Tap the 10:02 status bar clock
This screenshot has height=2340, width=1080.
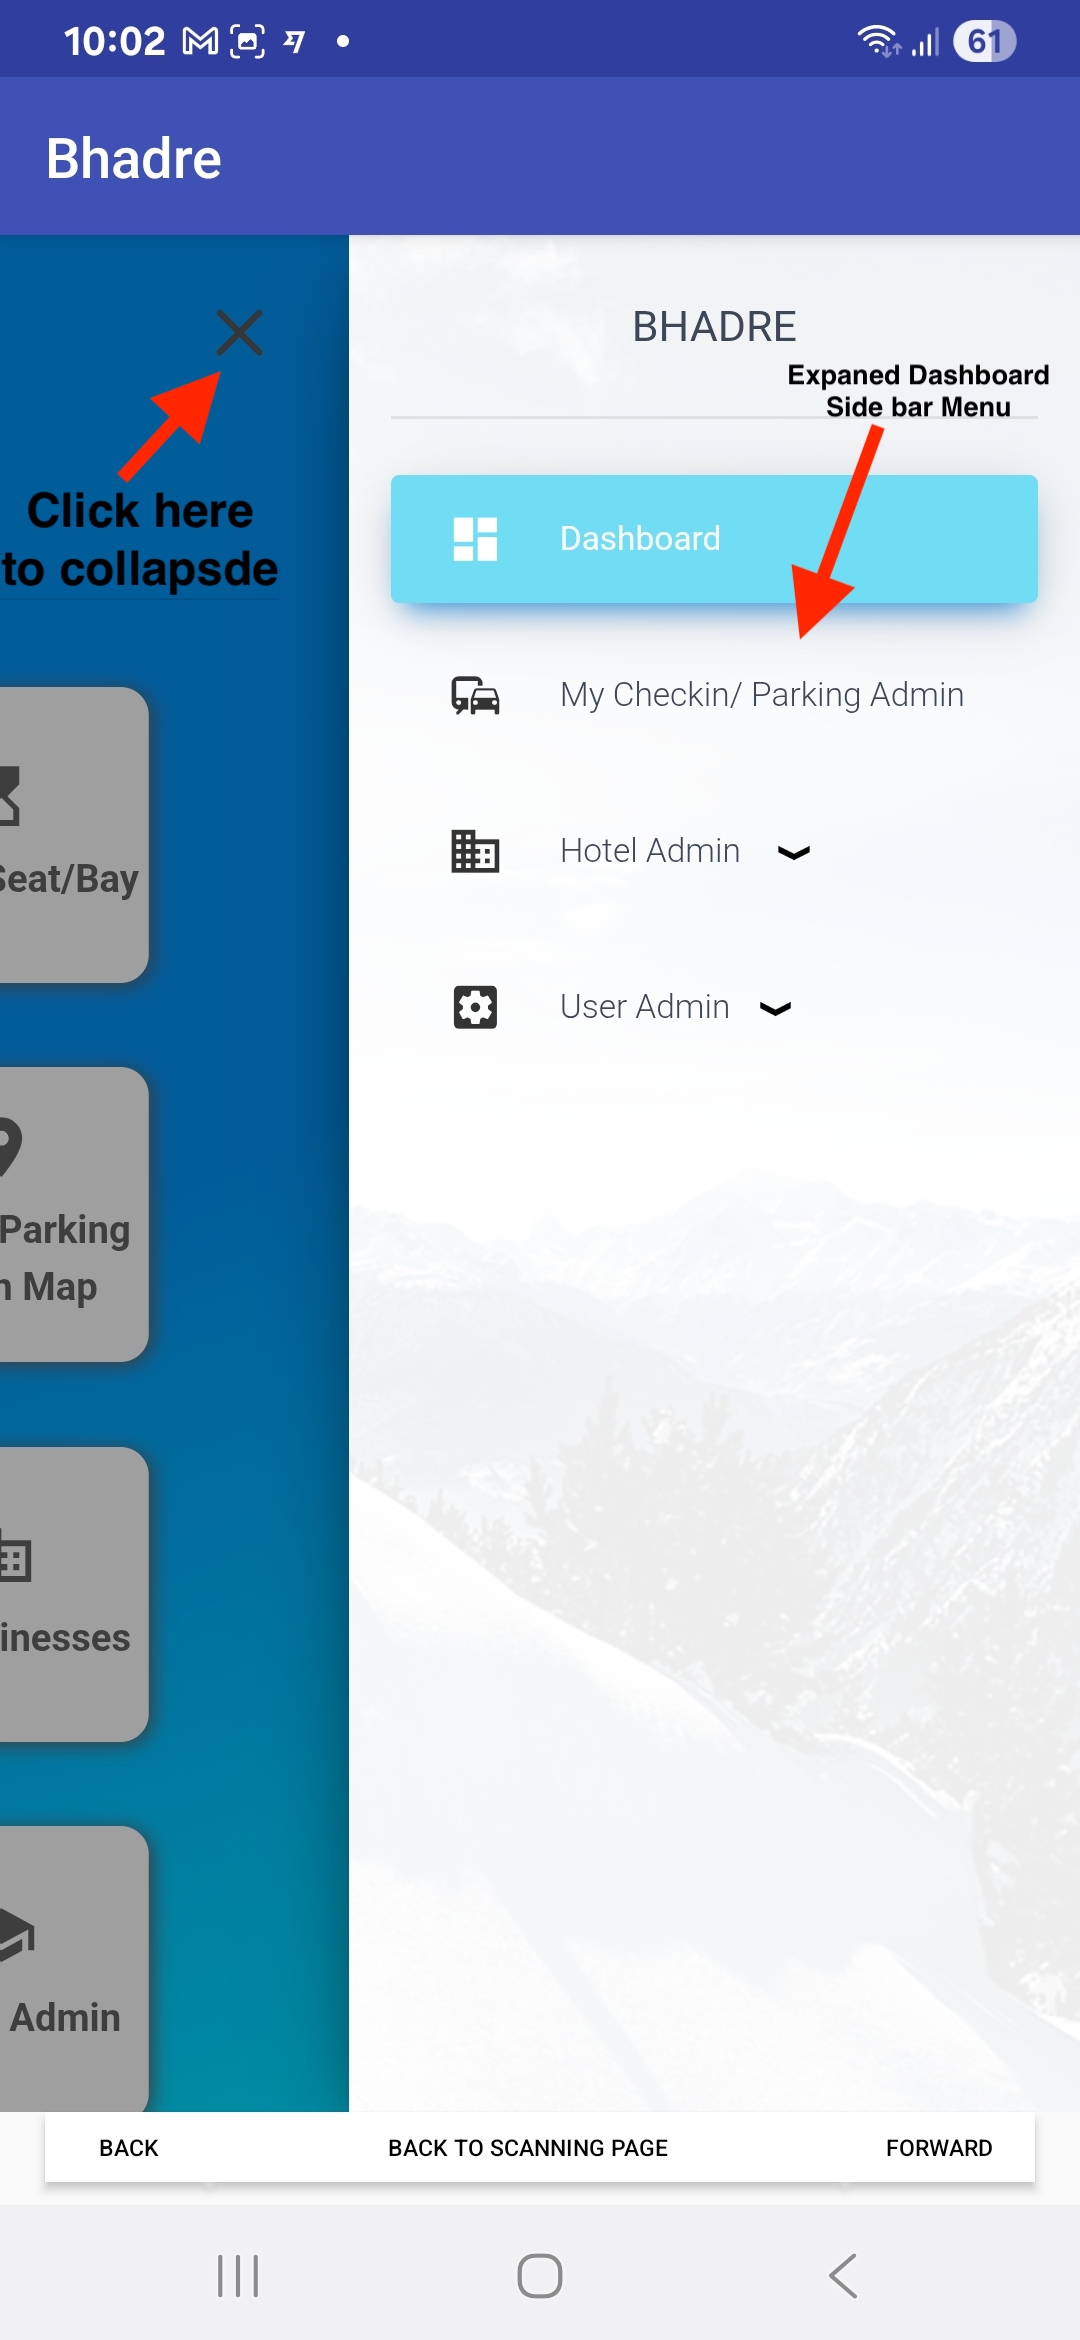click(114, 41)
